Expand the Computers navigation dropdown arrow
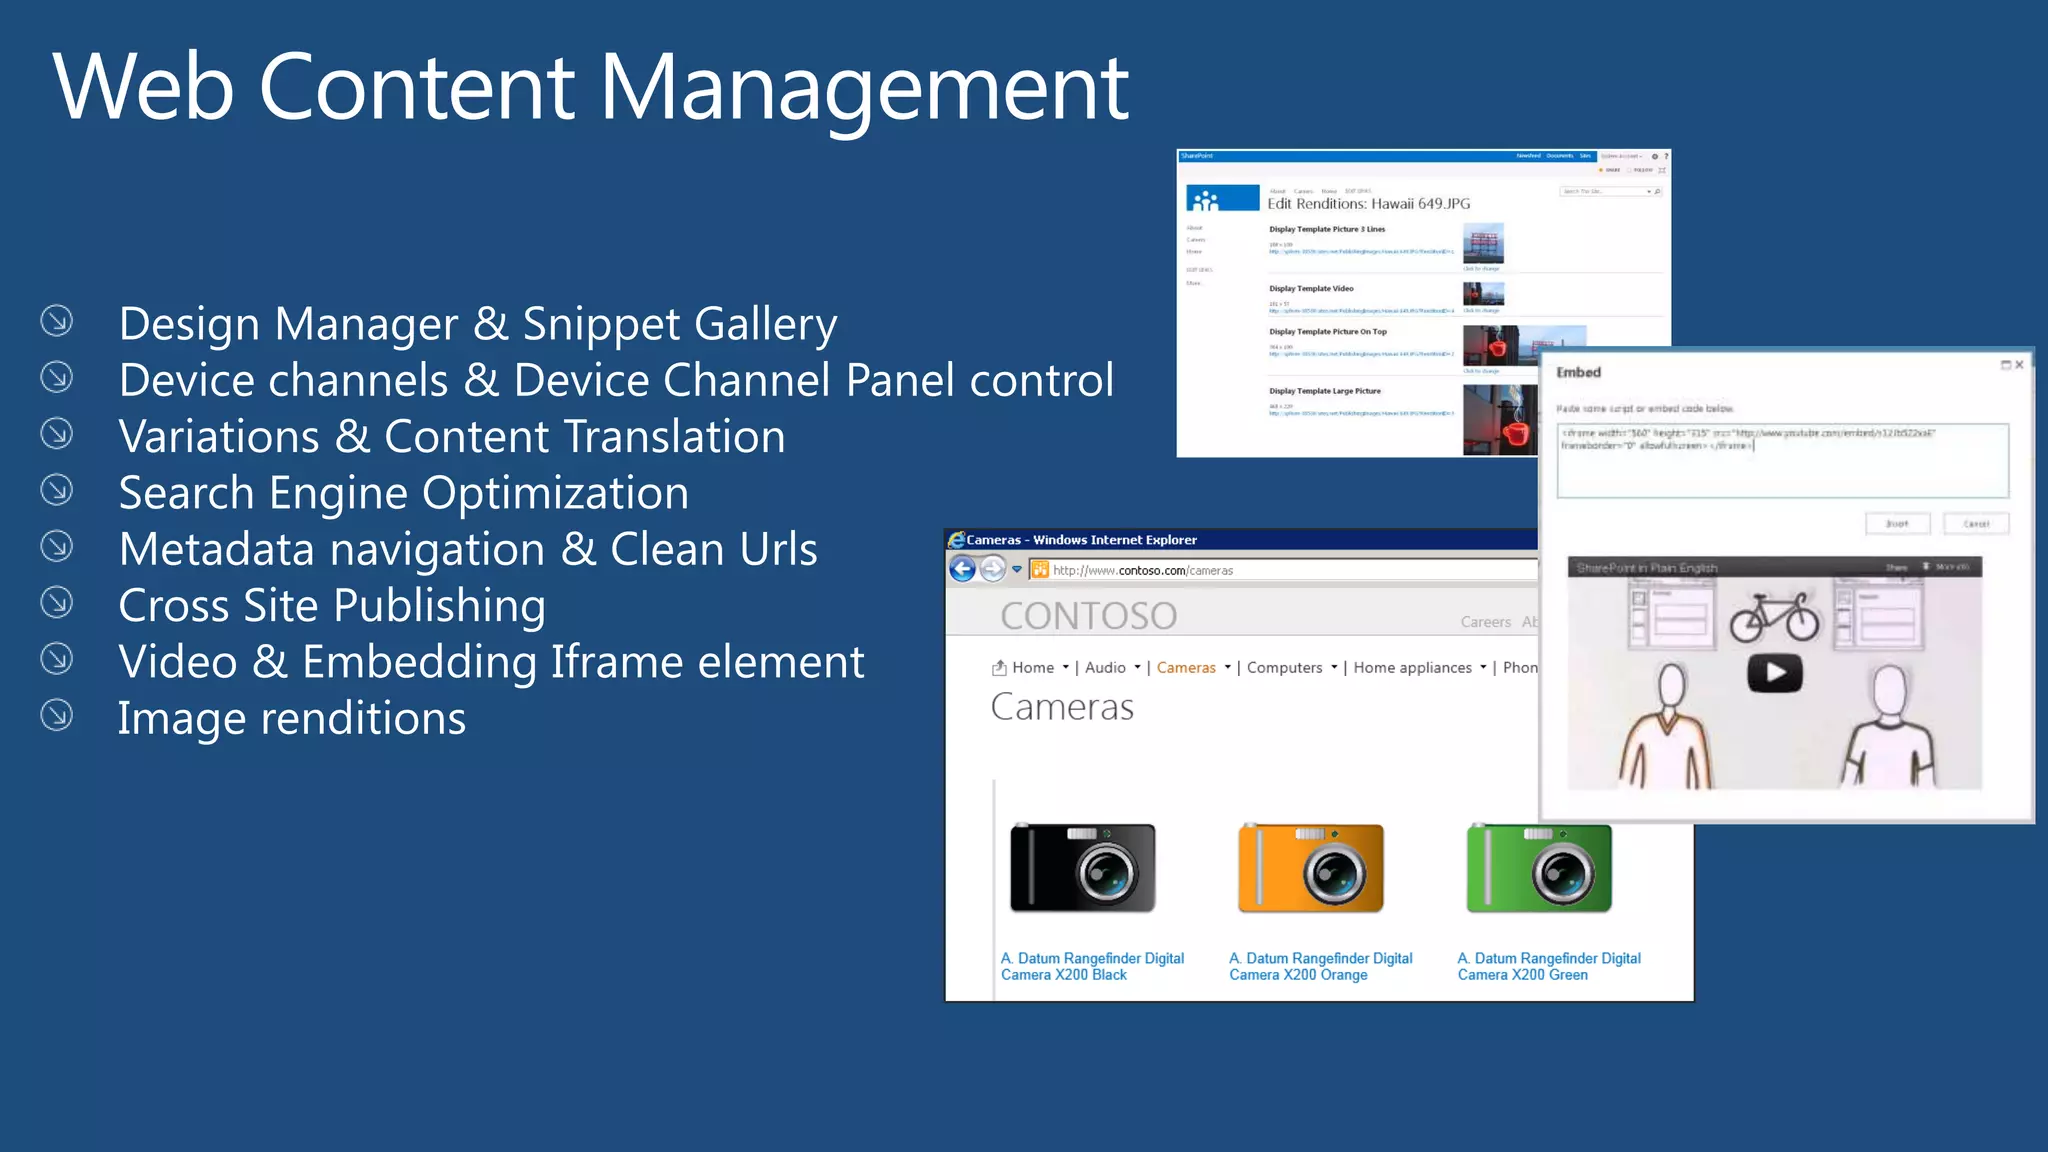 point(1334,667)
